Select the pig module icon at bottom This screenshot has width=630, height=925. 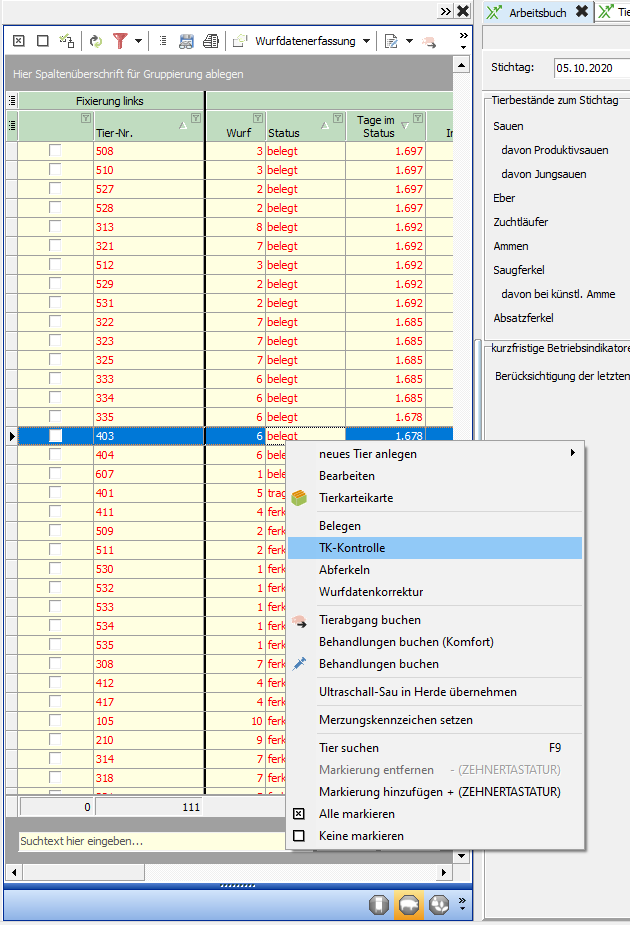pos(408,905)
